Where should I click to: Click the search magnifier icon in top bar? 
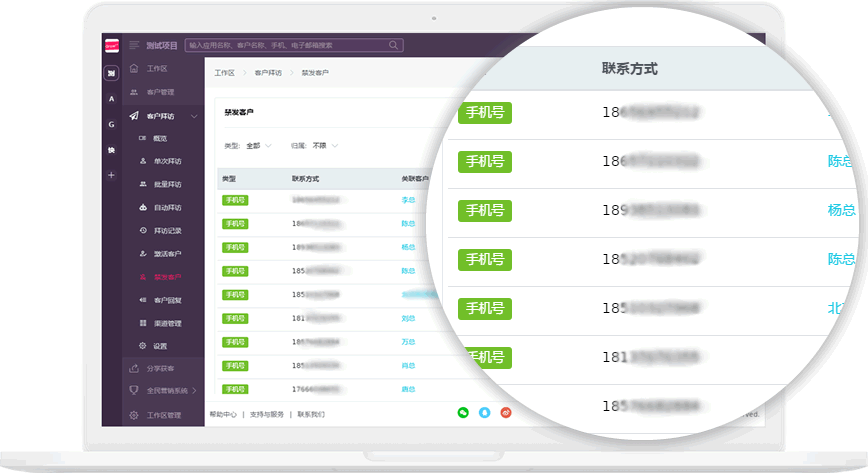(397, 45)
